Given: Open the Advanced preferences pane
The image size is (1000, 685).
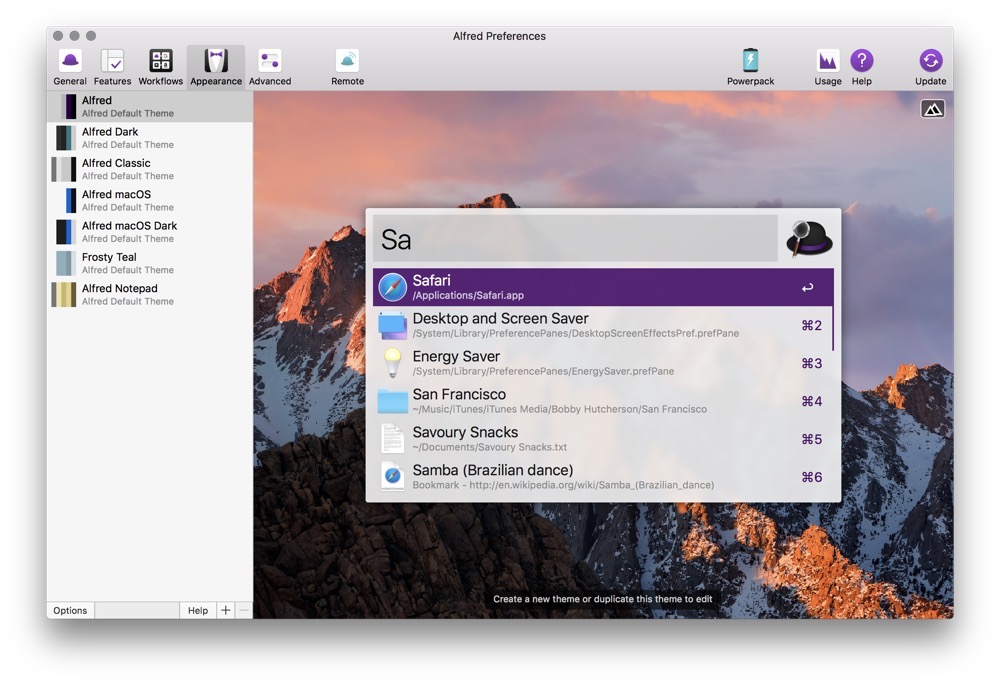Looking at the screenshot, I should 270,66.
